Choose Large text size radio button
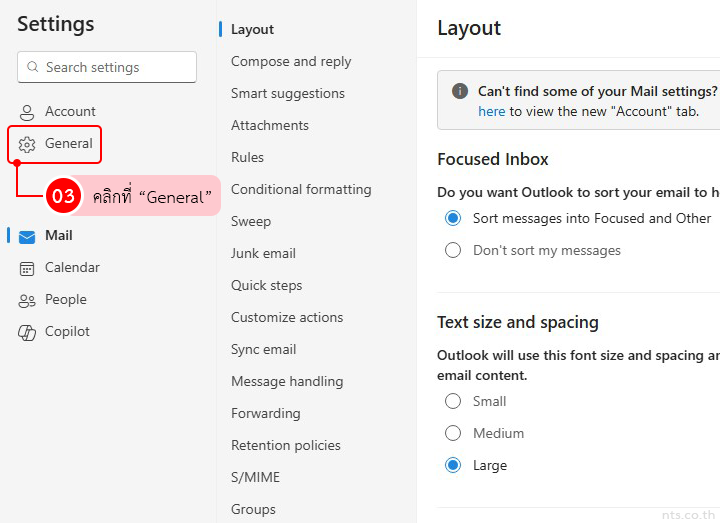Screen dimensions: 720x523 pyautogui.click(x=453, y=465)
